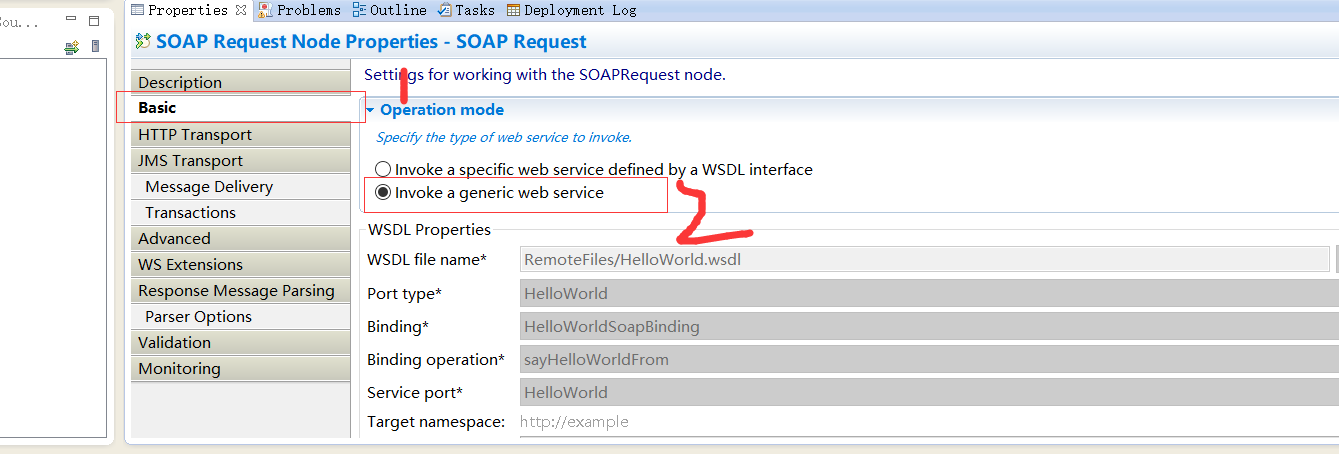The width and height of the screenshot is (1339, 454).
Task: Select 'Invoke a specific web service' radio option
Action: click(x=383, y=170)
